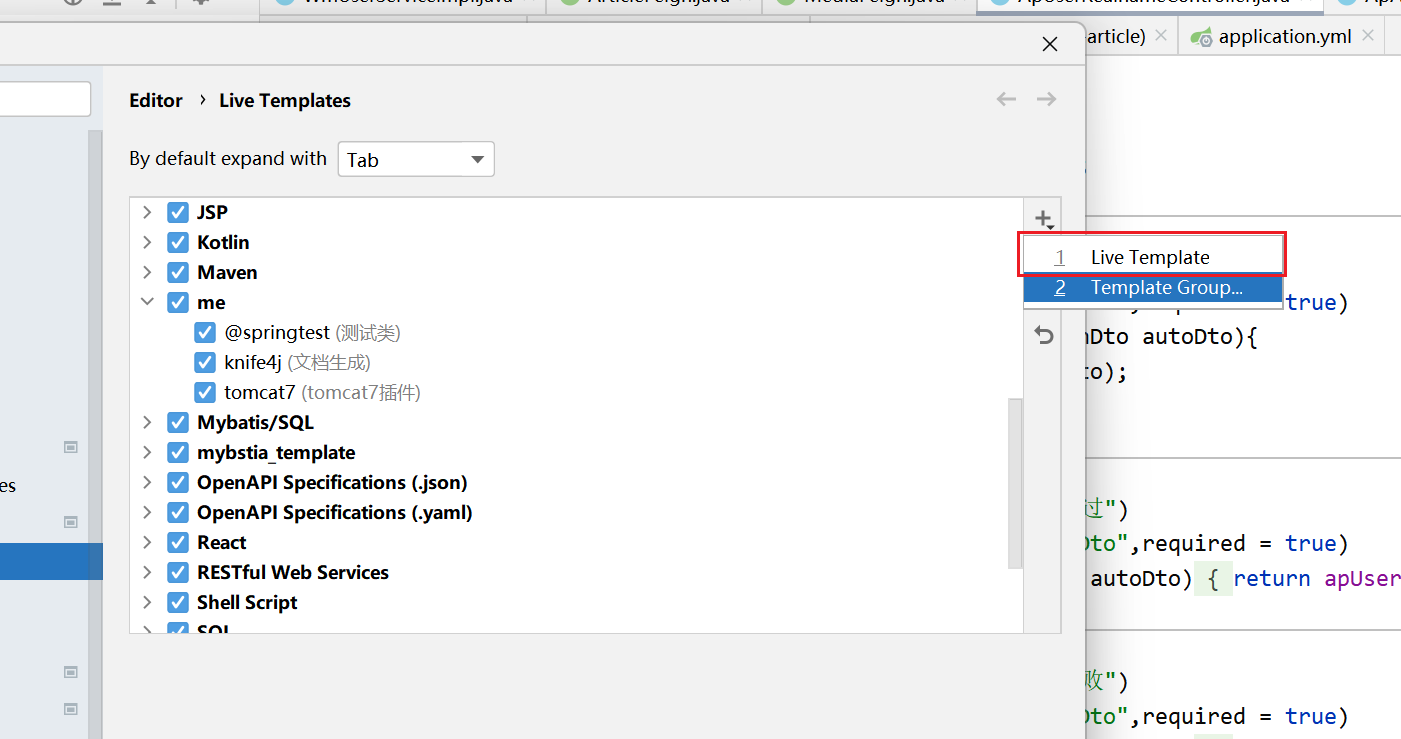Toggle the Mybatis/SQL group checkbox
The image size is (1401, 739).
pos(178,422)
